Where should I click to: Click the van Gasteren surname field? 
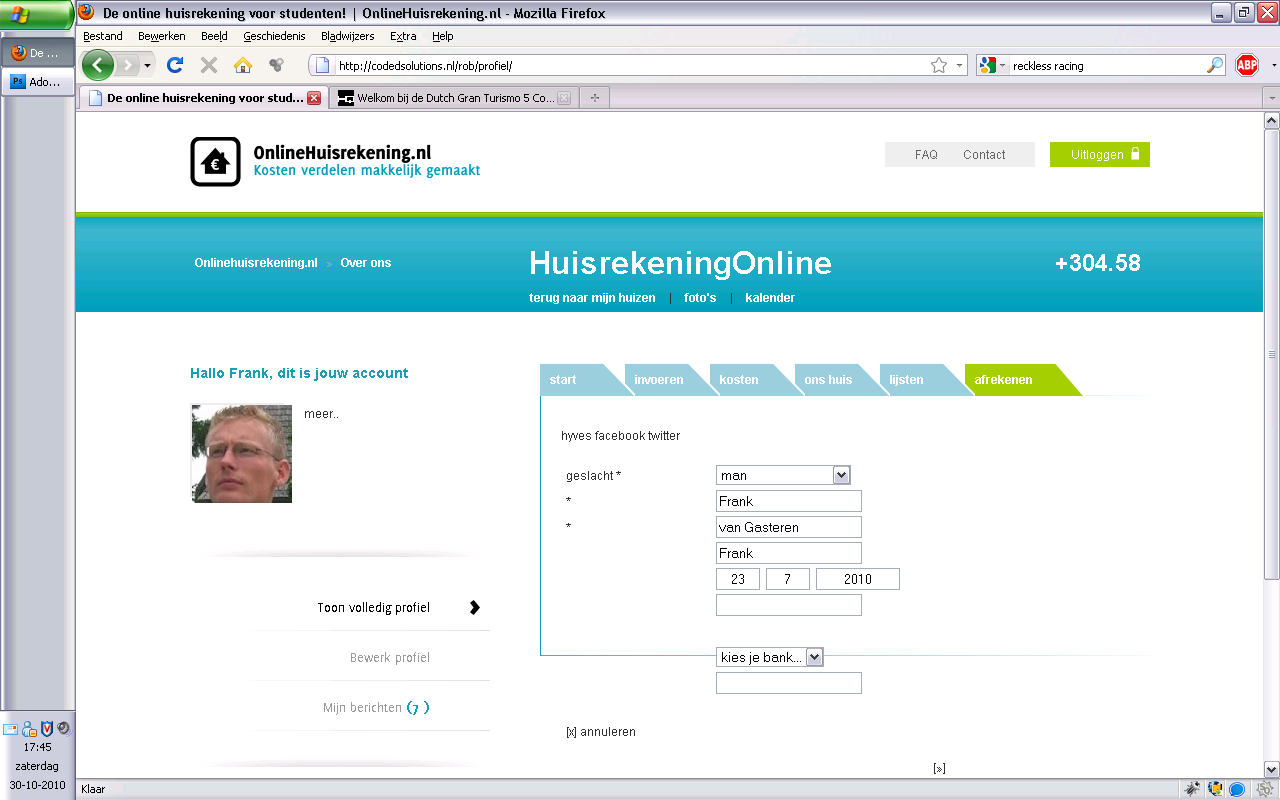(x=788, y=527)
